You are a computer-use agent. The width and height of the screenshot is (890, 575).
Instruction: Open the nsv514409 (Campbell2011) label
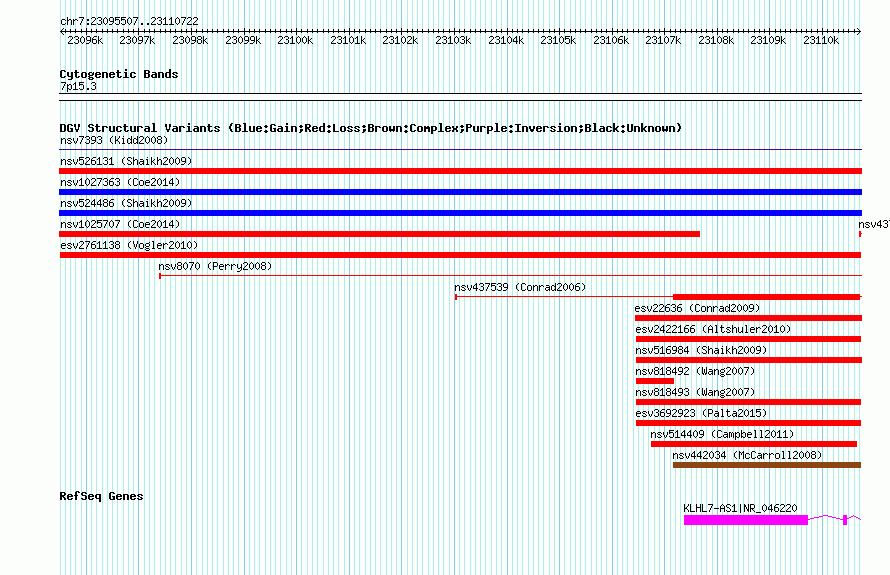[722, 434]
